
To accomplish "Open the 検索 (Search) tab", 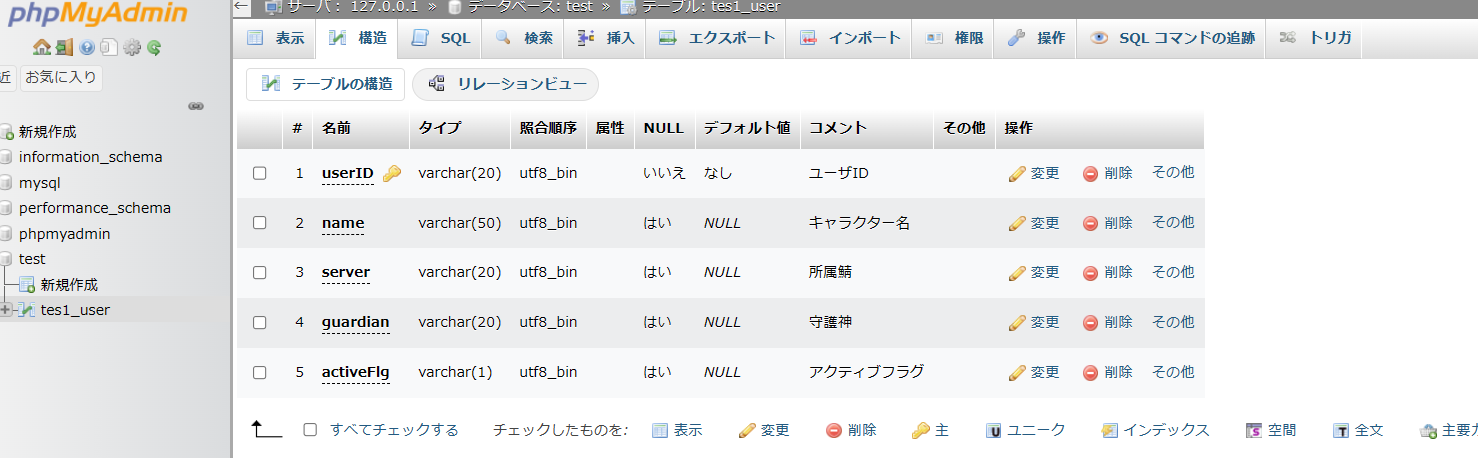I will 523,38.
